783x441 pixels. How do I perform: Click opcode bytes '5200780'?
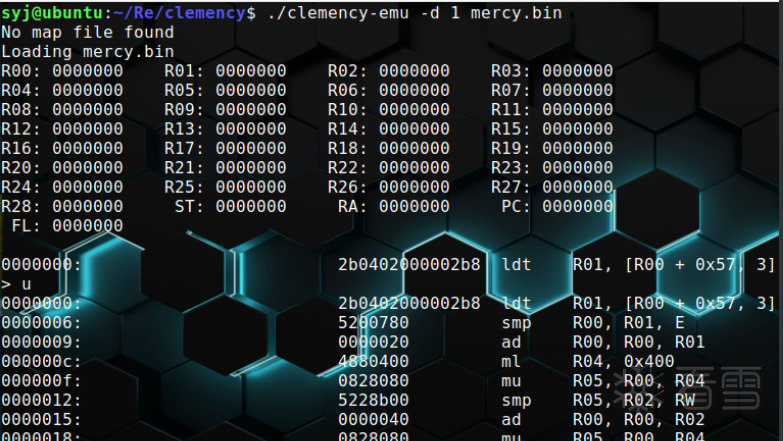(374, 323)
